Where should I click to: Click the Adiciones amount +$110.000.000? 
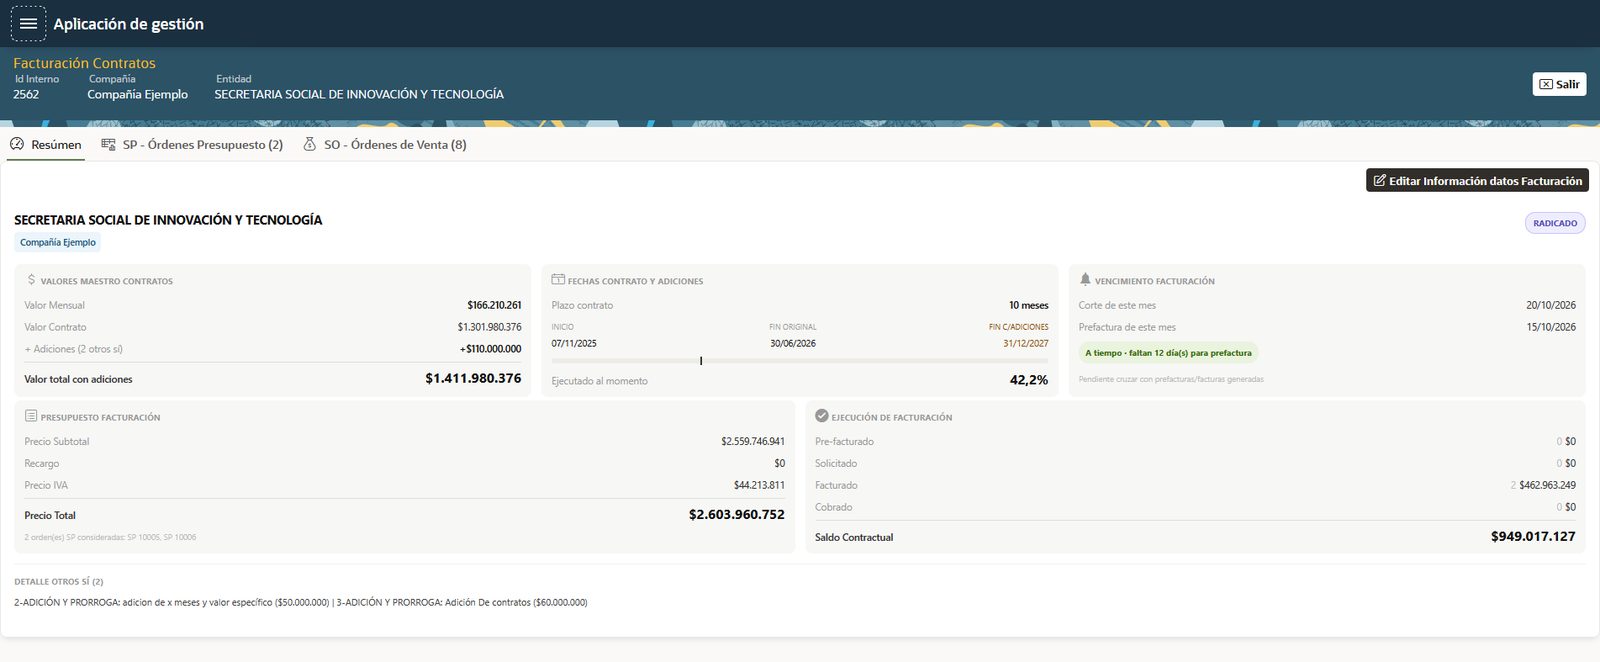coord(490,349)
